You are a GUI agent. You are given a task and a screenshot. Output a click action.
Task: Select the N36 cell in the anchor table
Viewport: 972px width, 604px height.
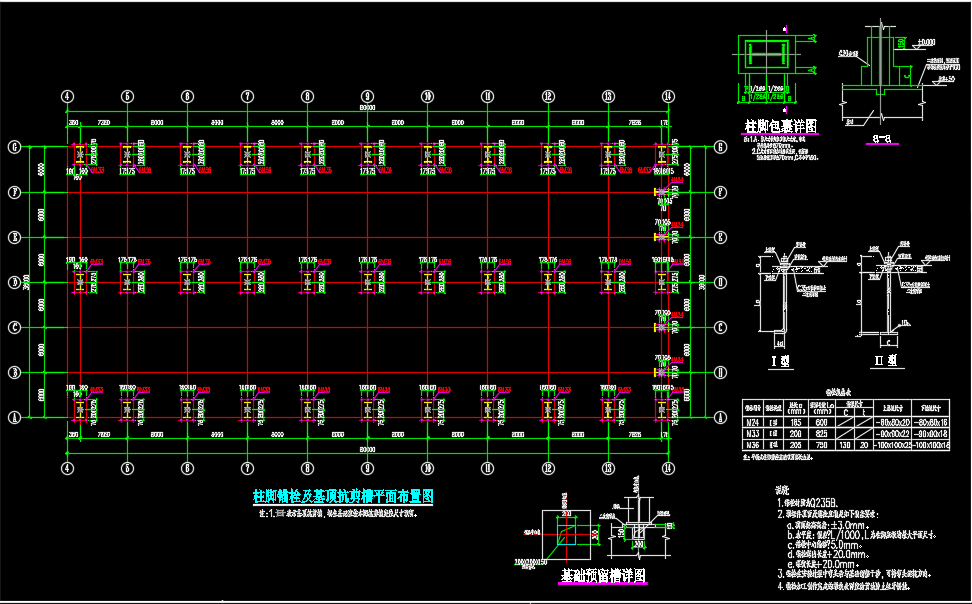[753, 445]
